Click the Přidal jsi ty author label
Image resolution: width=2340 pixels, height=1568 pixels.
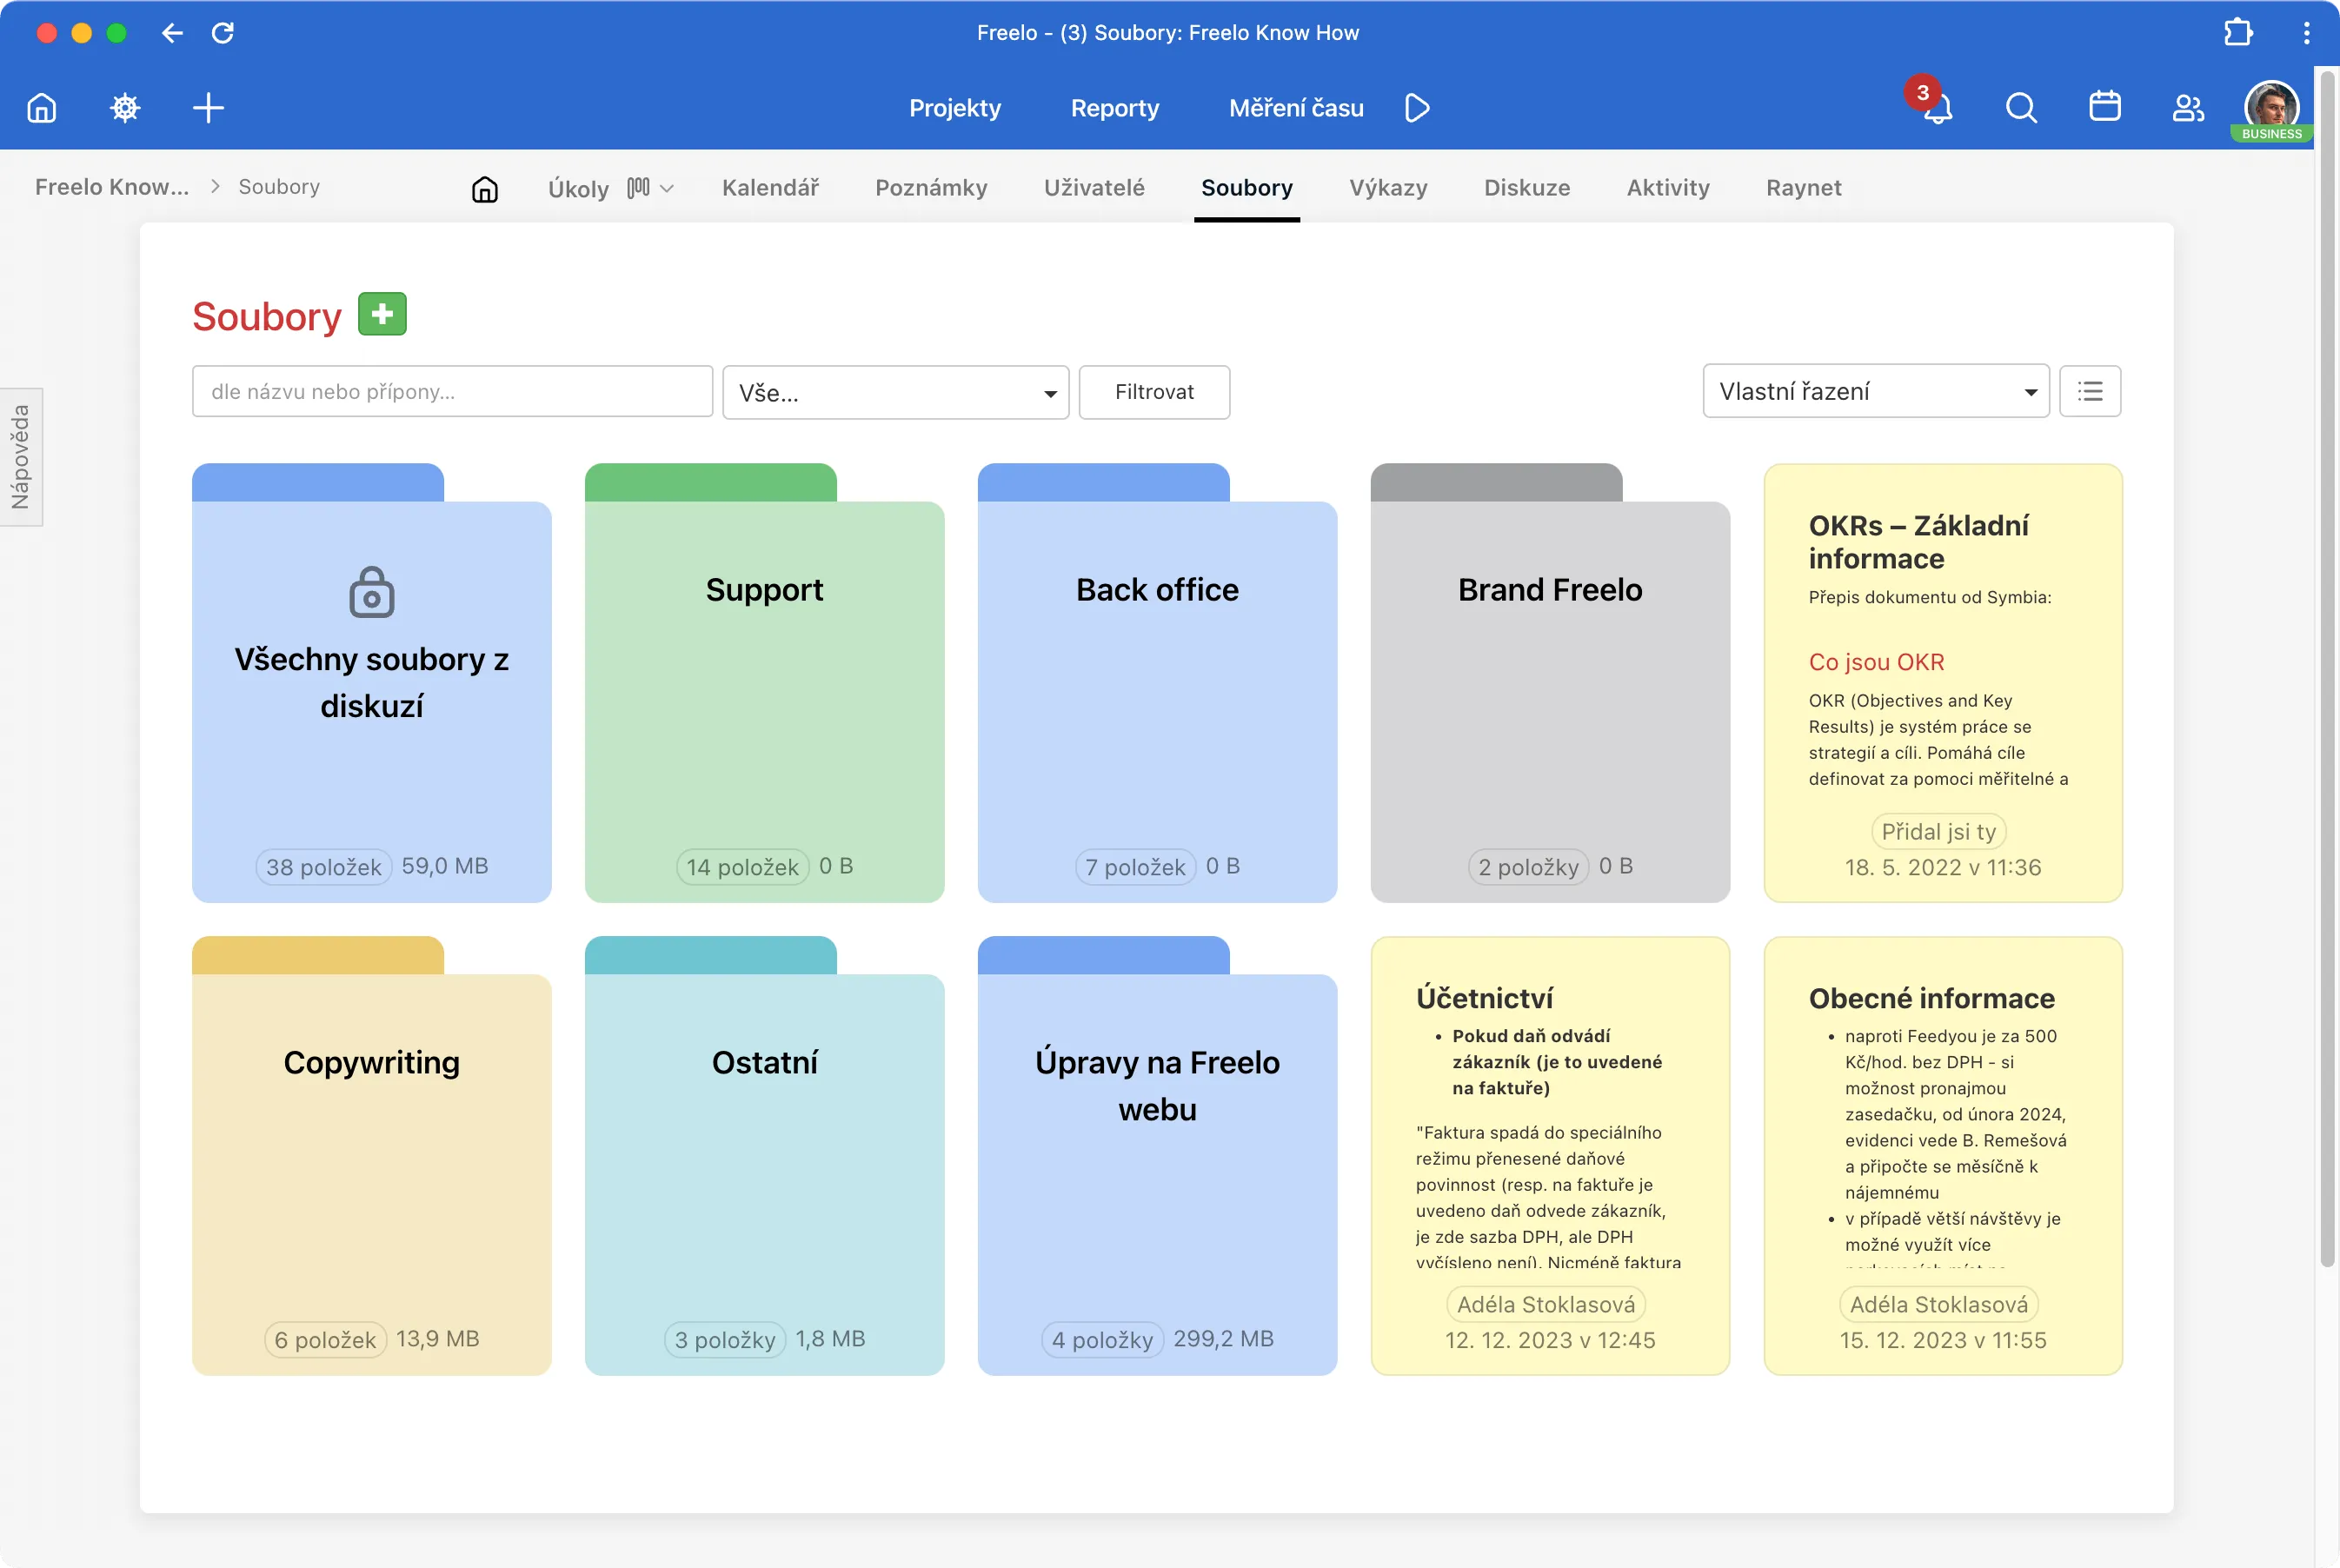pos(1939,831)
